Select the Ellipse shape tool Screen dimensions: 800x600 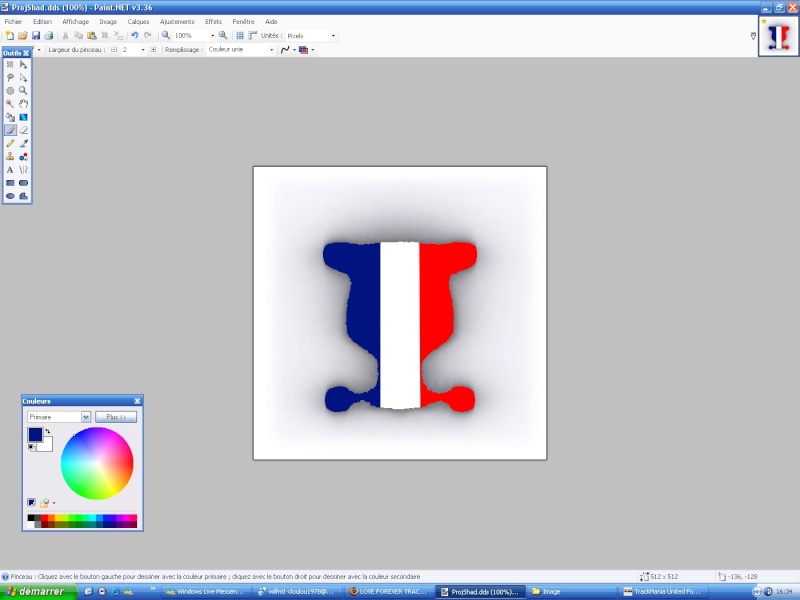(x=10, y=196)
